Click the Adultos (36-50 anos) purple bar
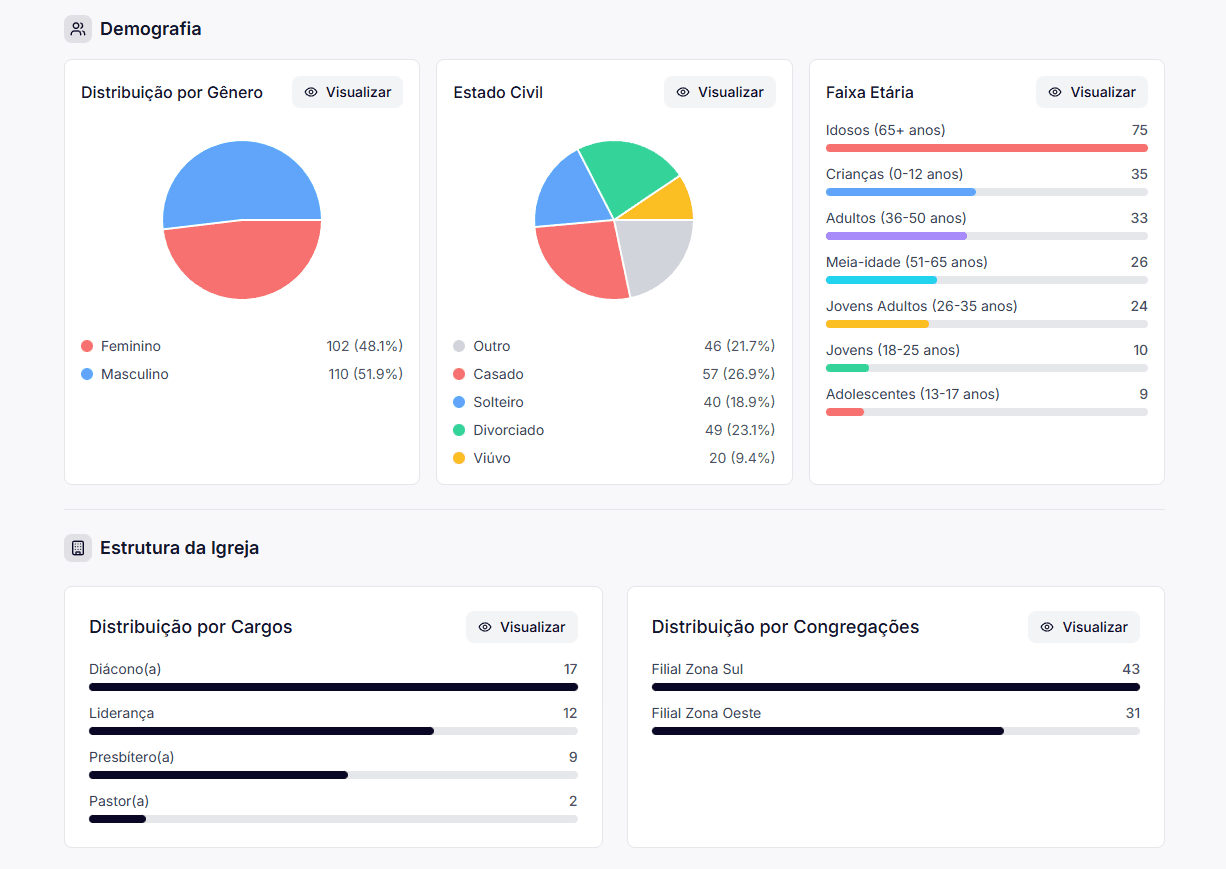Screen dimensions: 1226x869 click(x=987, y=236)
